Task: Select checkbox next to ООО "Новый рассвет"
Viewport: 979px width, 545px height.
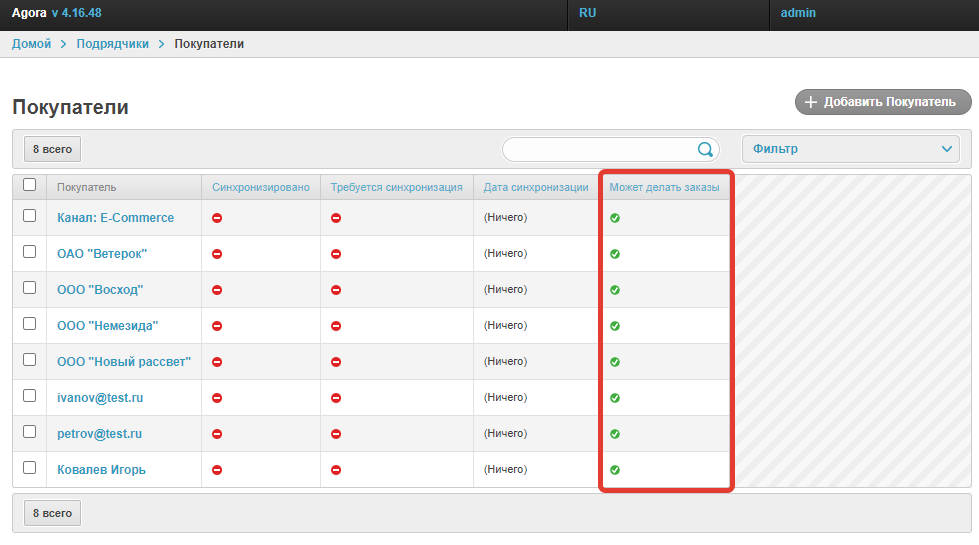Action: (29, 360)
